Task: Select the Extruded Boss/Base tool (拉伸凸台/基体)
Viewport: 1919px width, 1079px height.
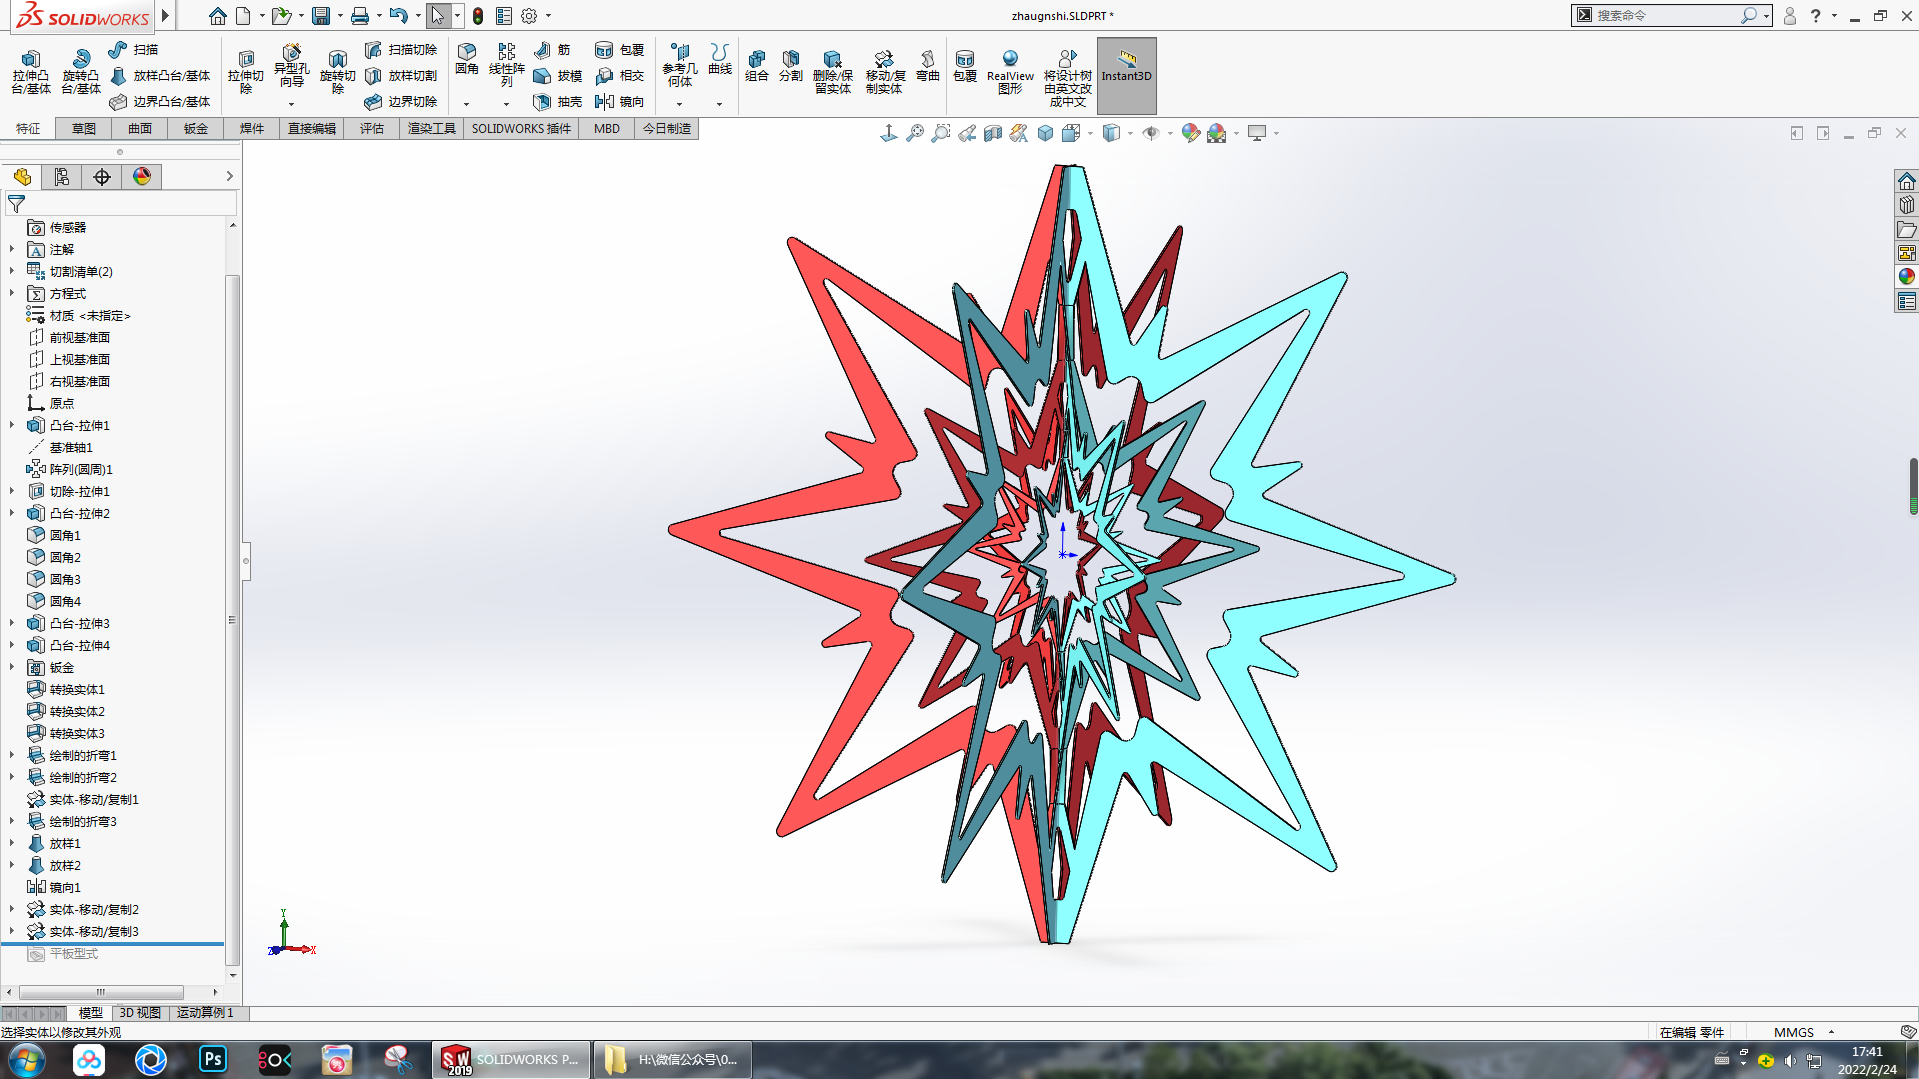Action: 31,72
